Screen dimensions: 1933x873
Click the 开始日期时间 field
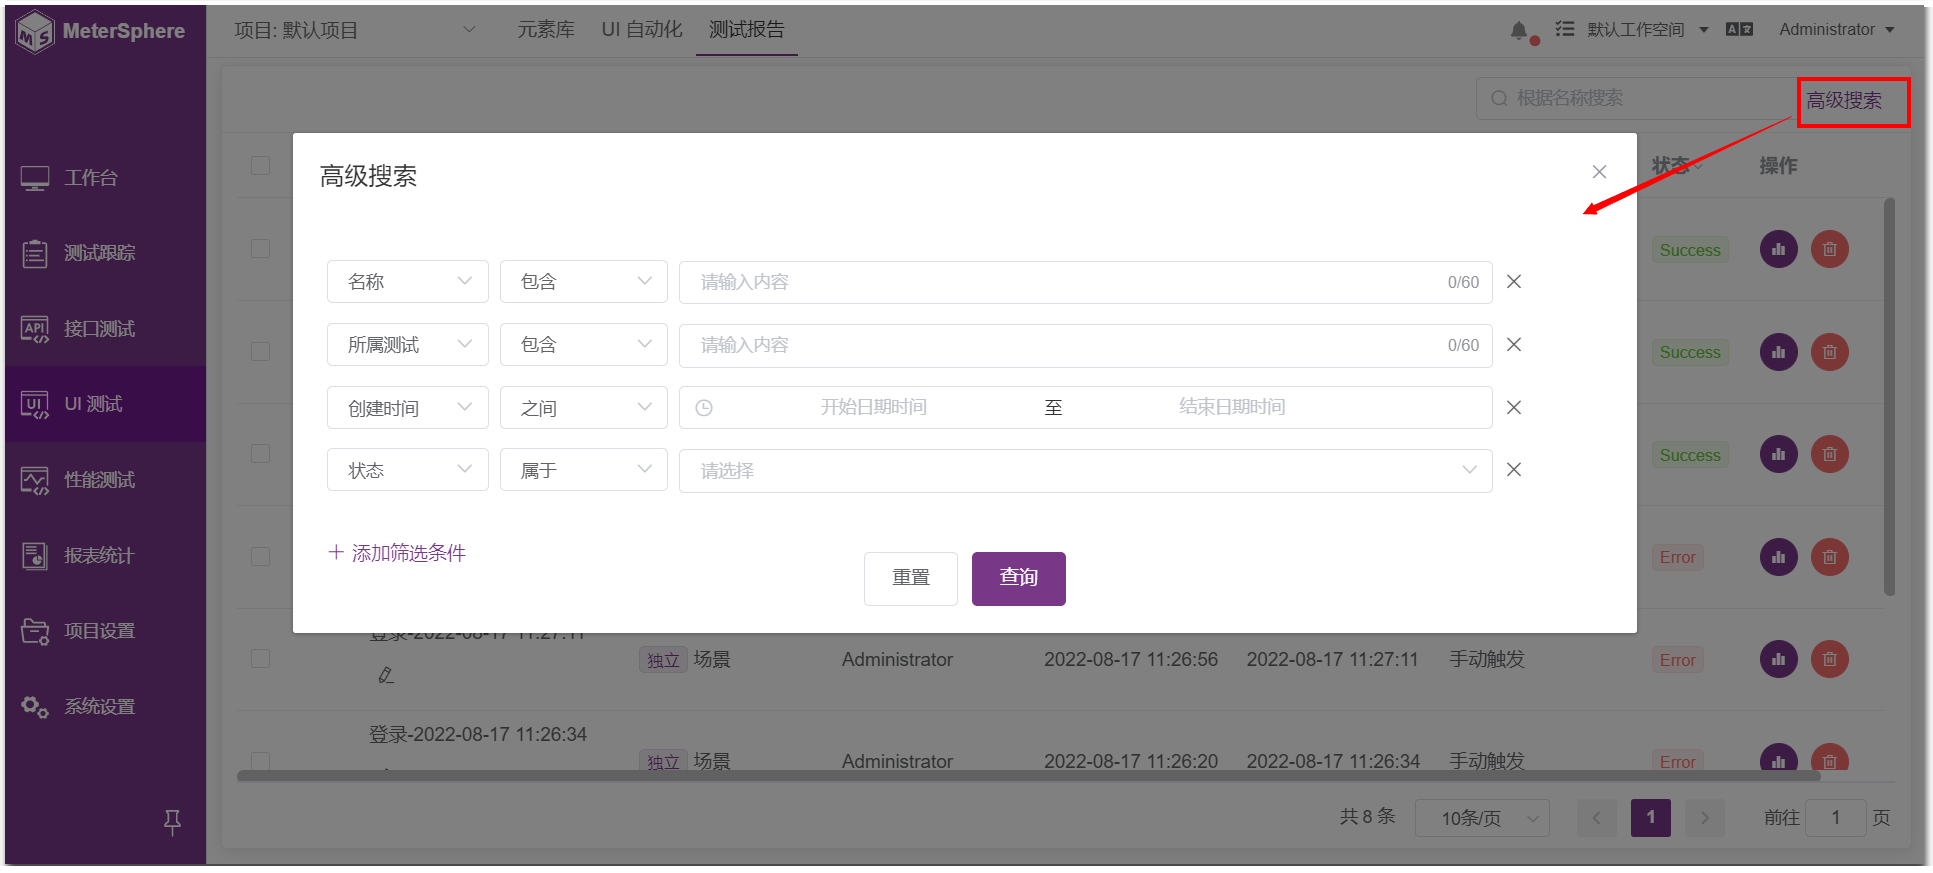[874, 408]
